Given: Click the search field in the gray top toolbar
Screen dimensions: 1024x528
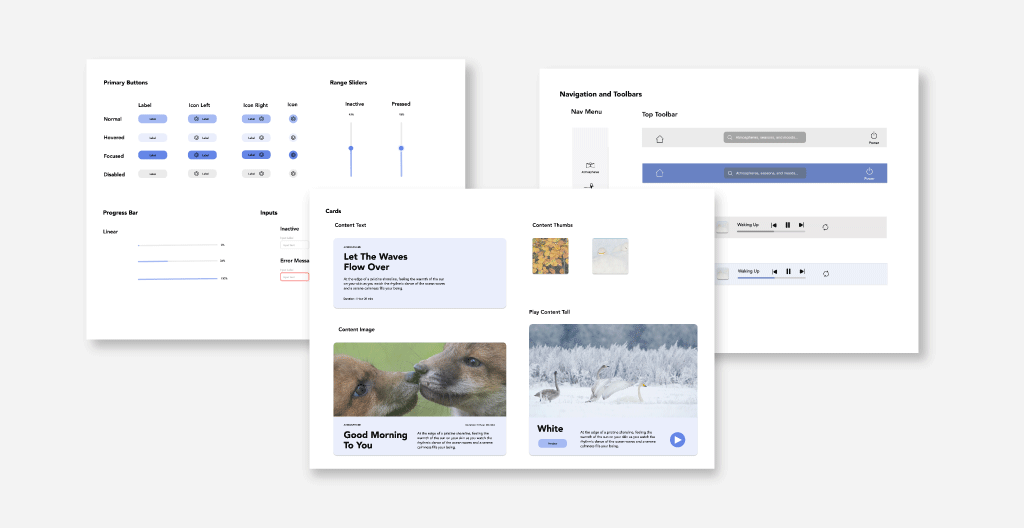Looking at the screenshot, I should click(765, 137).
